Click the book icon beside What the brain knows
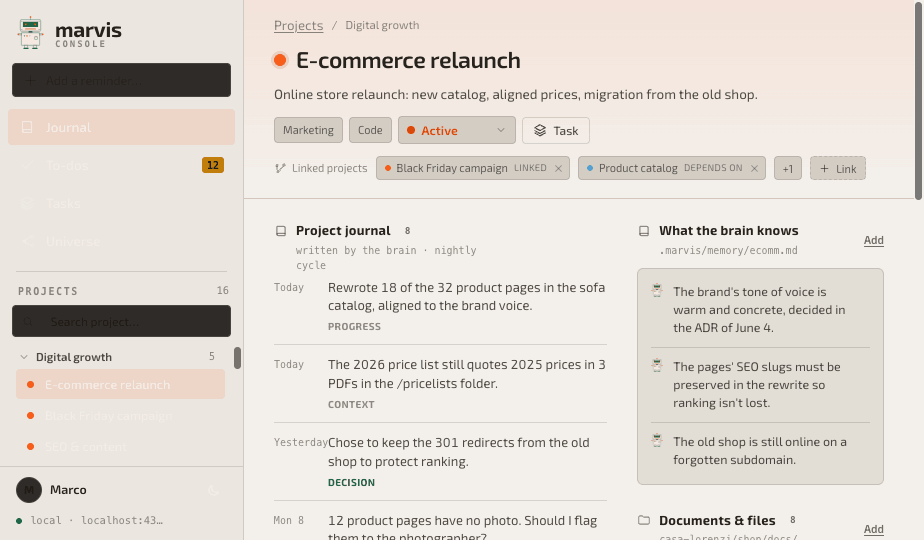924x540 pixels. tap(644, 231)
